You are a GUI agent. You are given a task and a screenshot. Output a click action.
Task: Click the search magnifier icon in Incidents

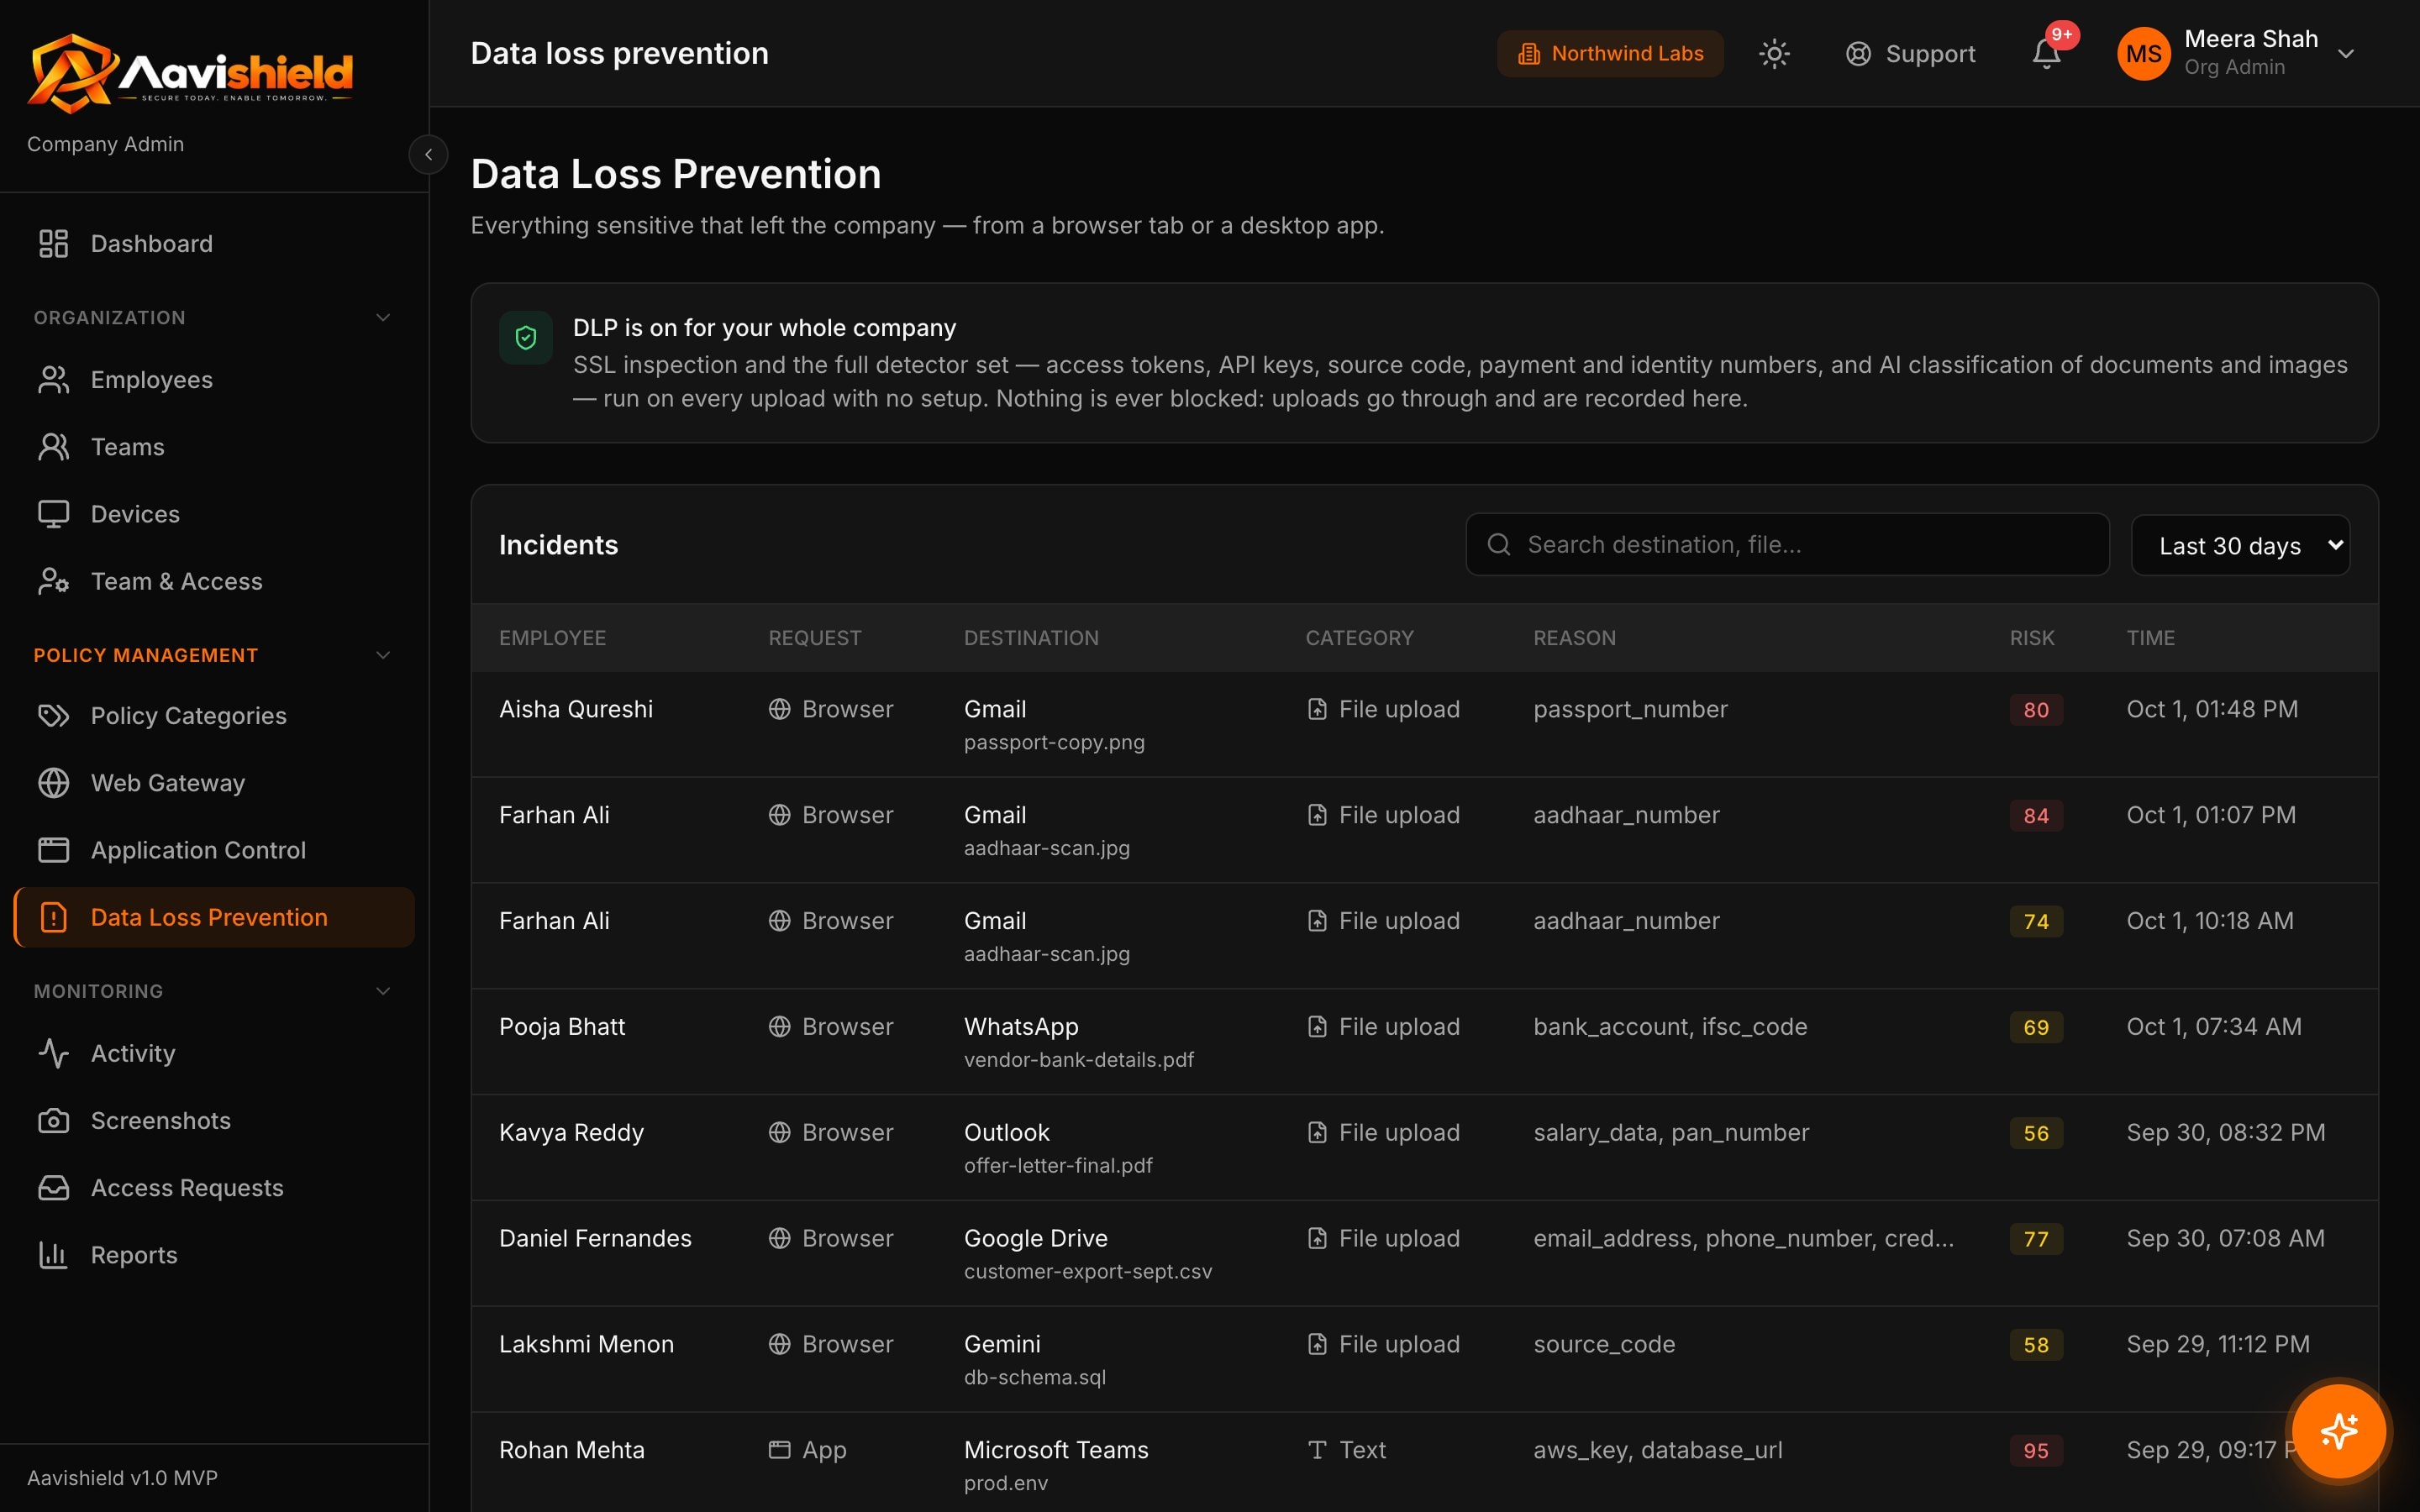pos(1498,544)
